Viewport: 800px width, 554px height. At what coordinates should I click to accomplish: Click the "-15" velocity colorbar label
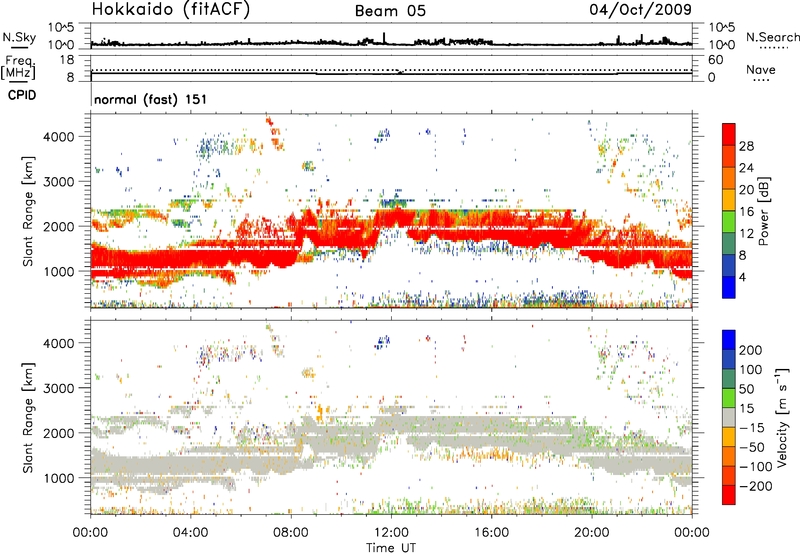tap(752, 427)
